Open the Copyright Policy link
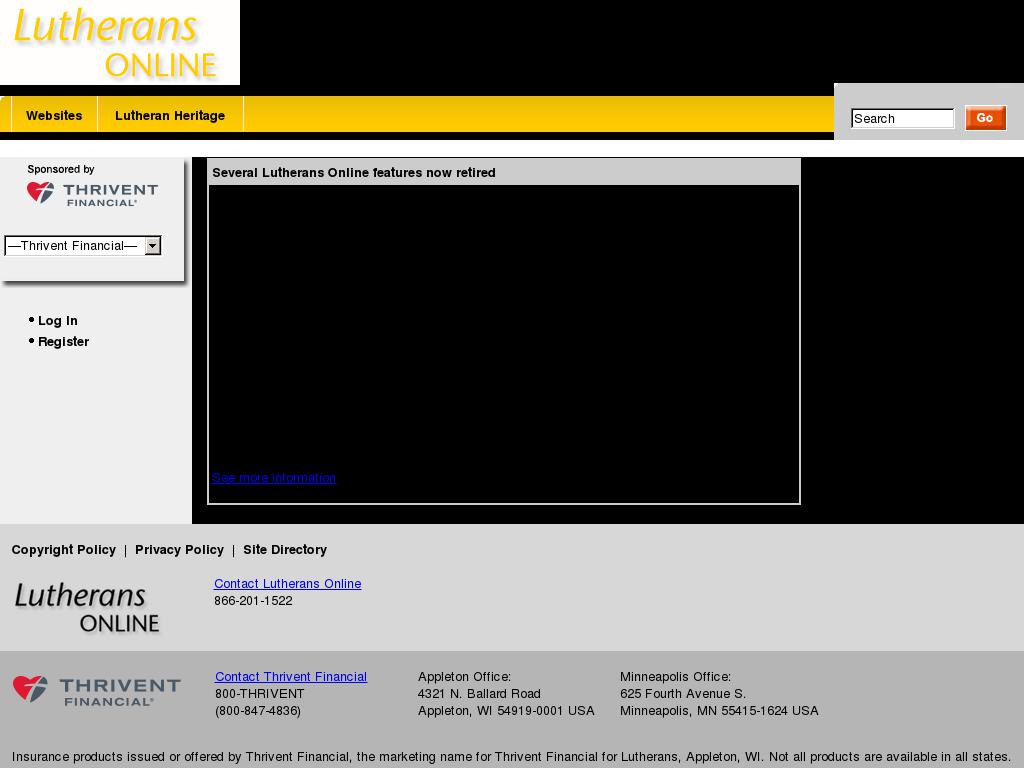The width and height of the screenshot is (1024, 768). coord(63,550)
